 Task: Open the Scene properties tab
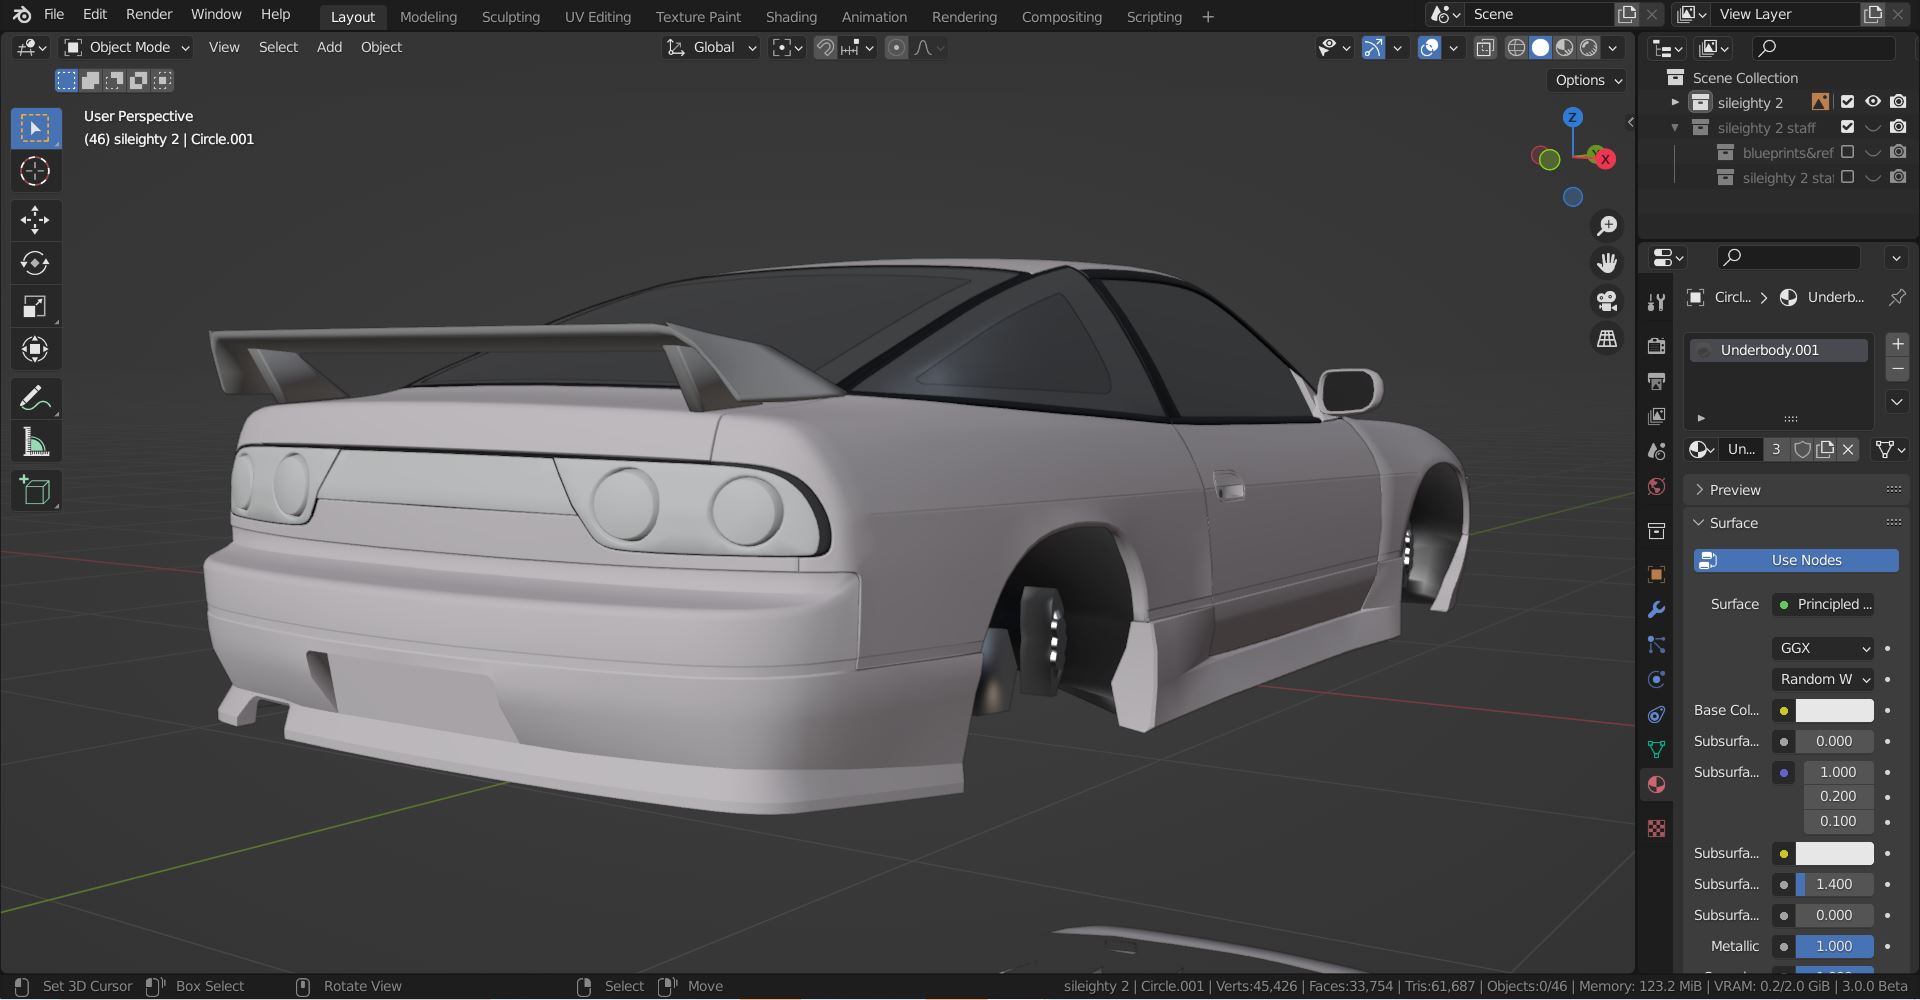click(1657, 451)
